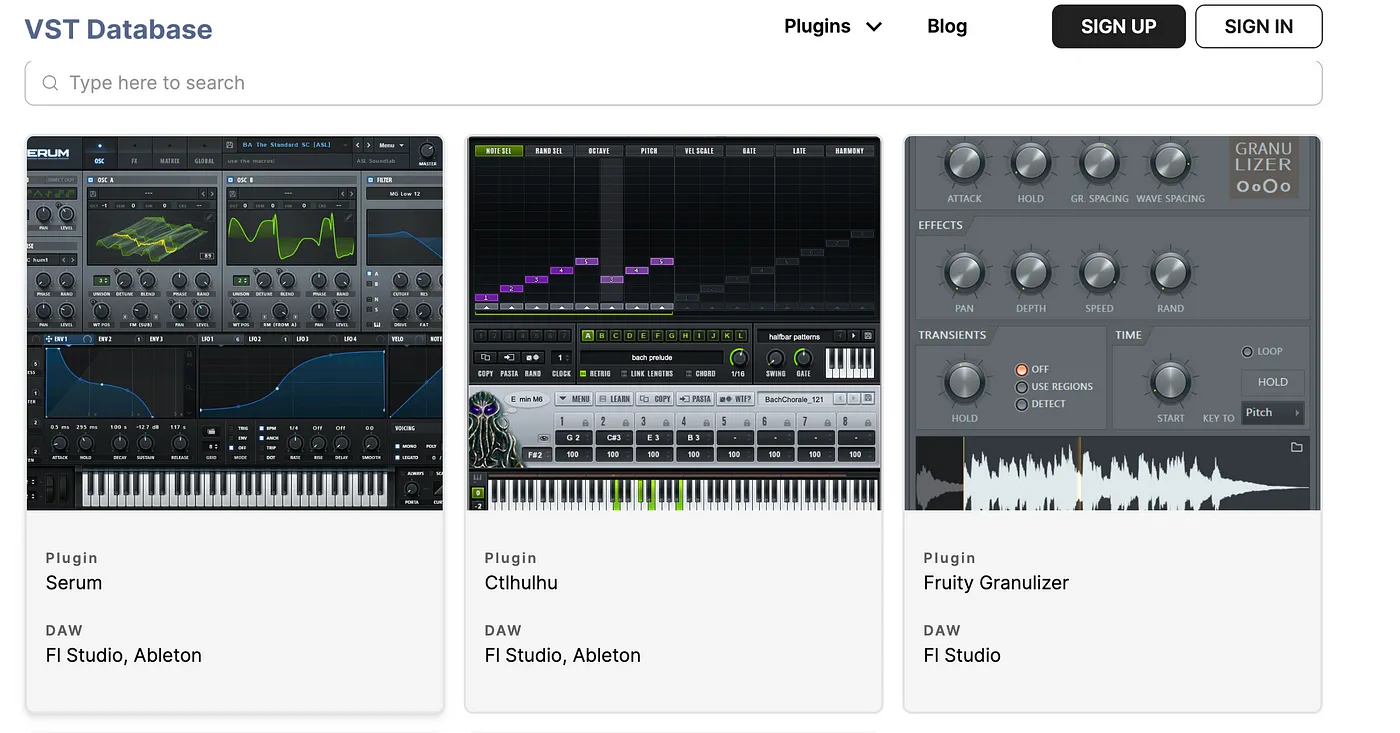Open the Pitch key-to dropdown
Screen dimensions: 1400x733
(1274, 413)
